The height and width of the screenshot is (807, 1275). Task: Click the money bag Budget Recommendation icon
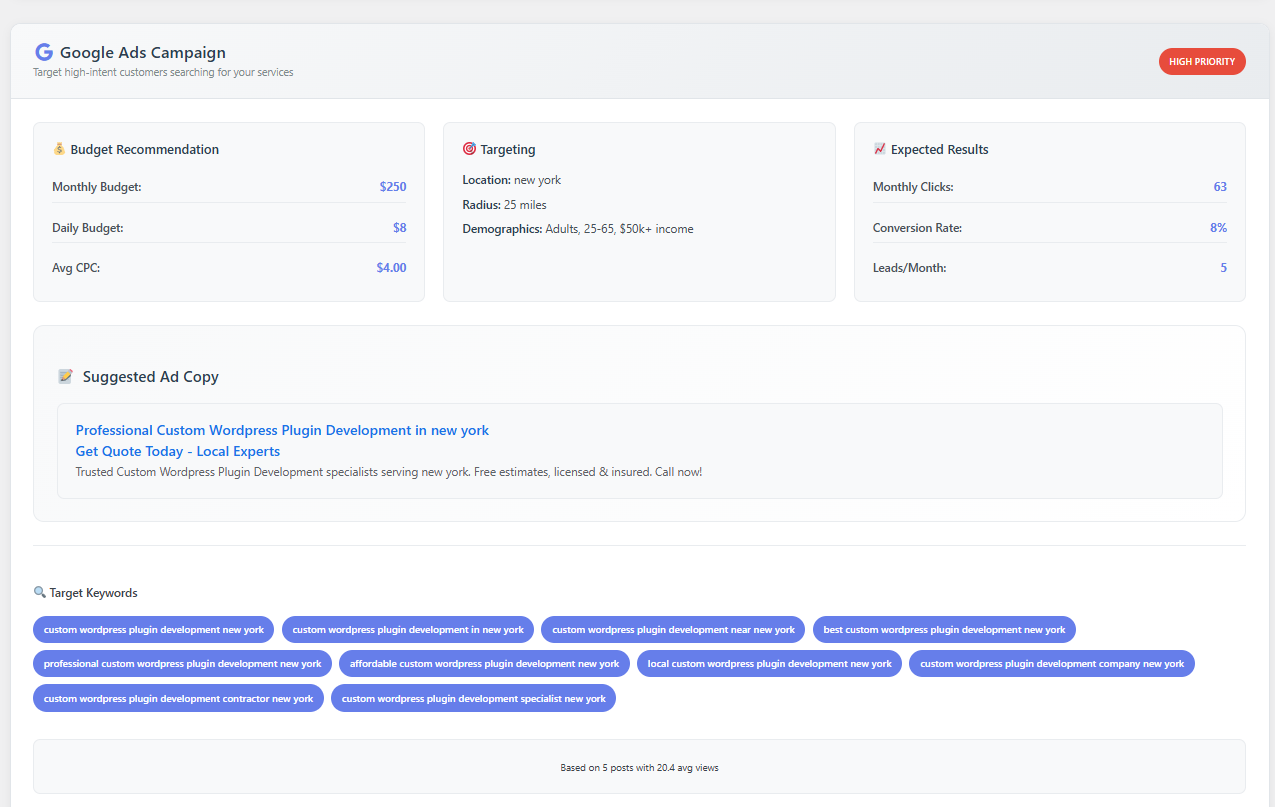tap(59, 149)
